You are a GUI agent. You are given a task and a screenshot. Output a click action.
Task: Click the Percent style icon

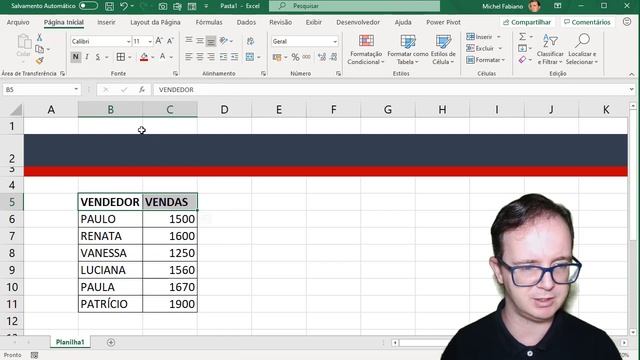pos(295,57)
